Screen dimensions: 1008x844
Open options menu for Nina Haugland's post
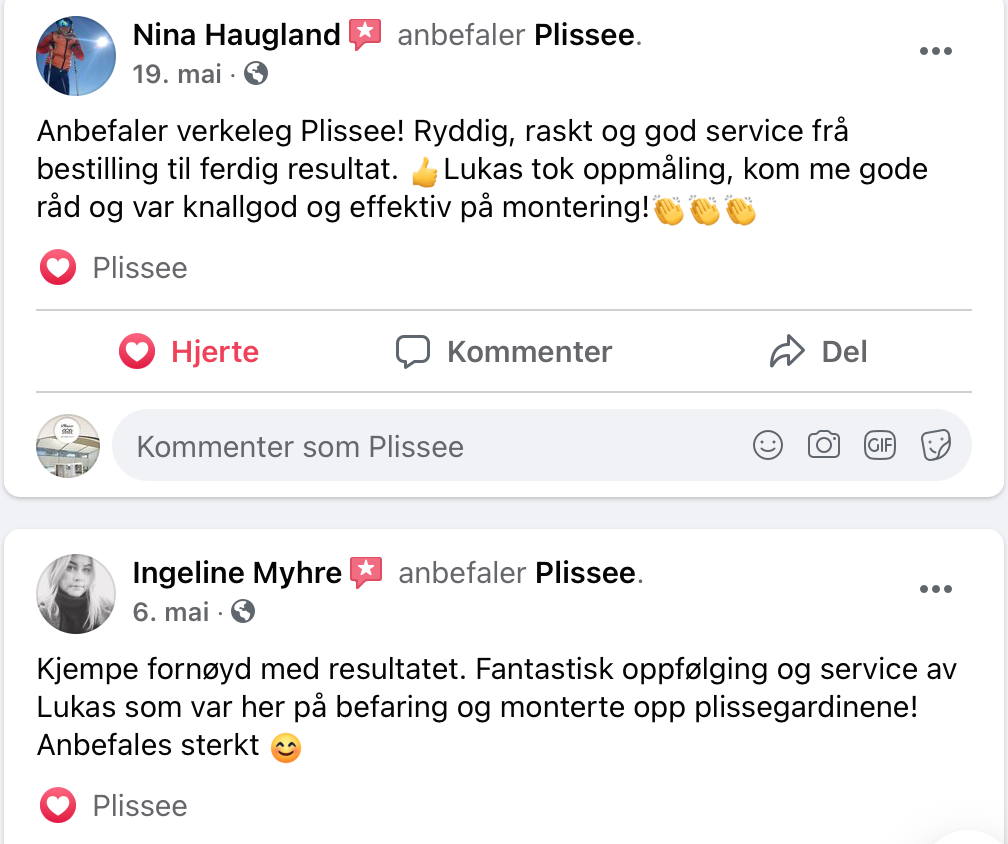tap(935, 53)
